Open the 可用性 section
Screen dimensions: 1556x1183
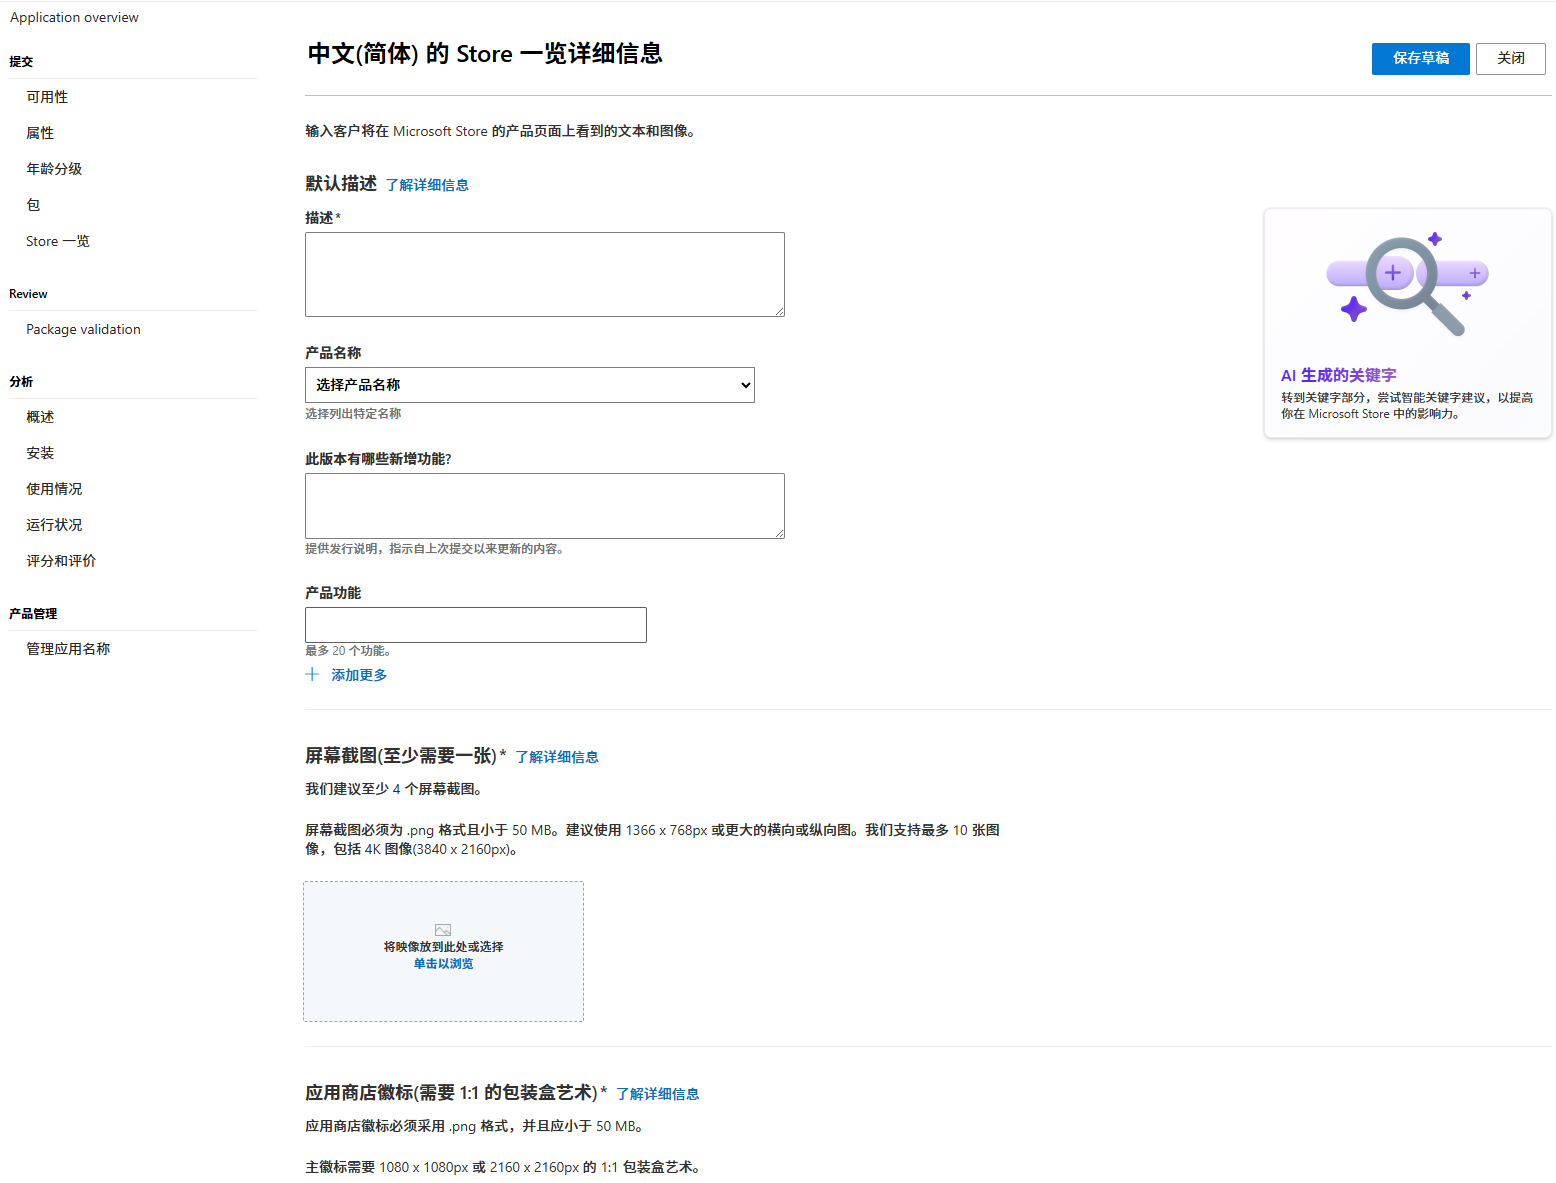tap(47, 96)
